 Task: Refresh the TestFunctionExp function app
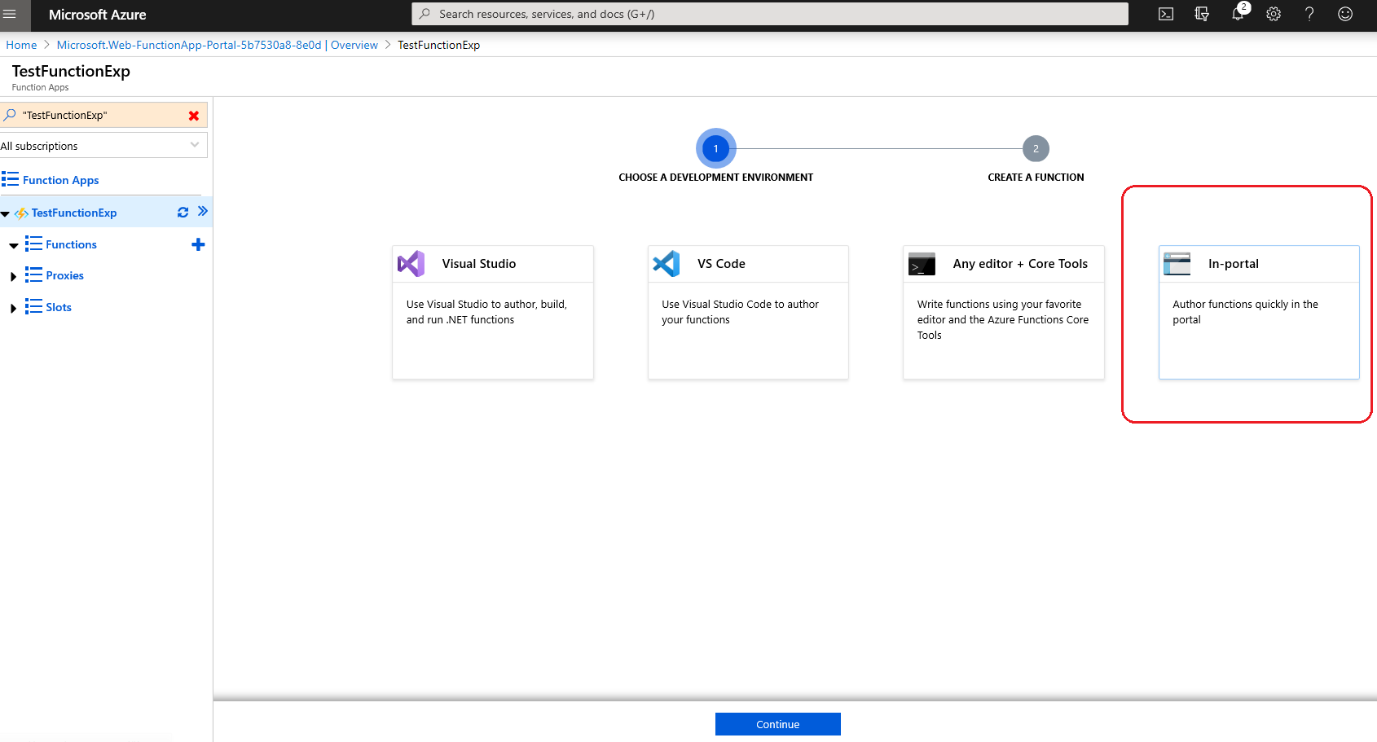tap(183, 213)
